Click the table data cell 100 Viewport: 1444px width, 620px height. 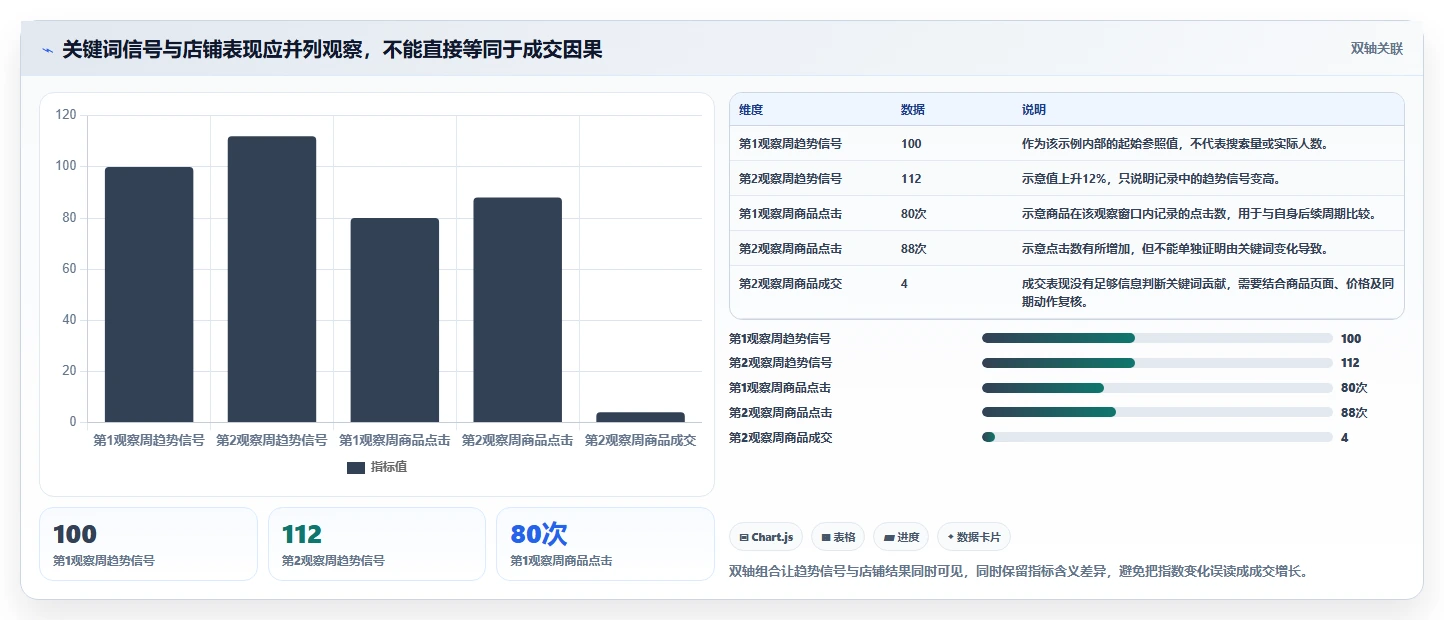[x=911, y=144]
